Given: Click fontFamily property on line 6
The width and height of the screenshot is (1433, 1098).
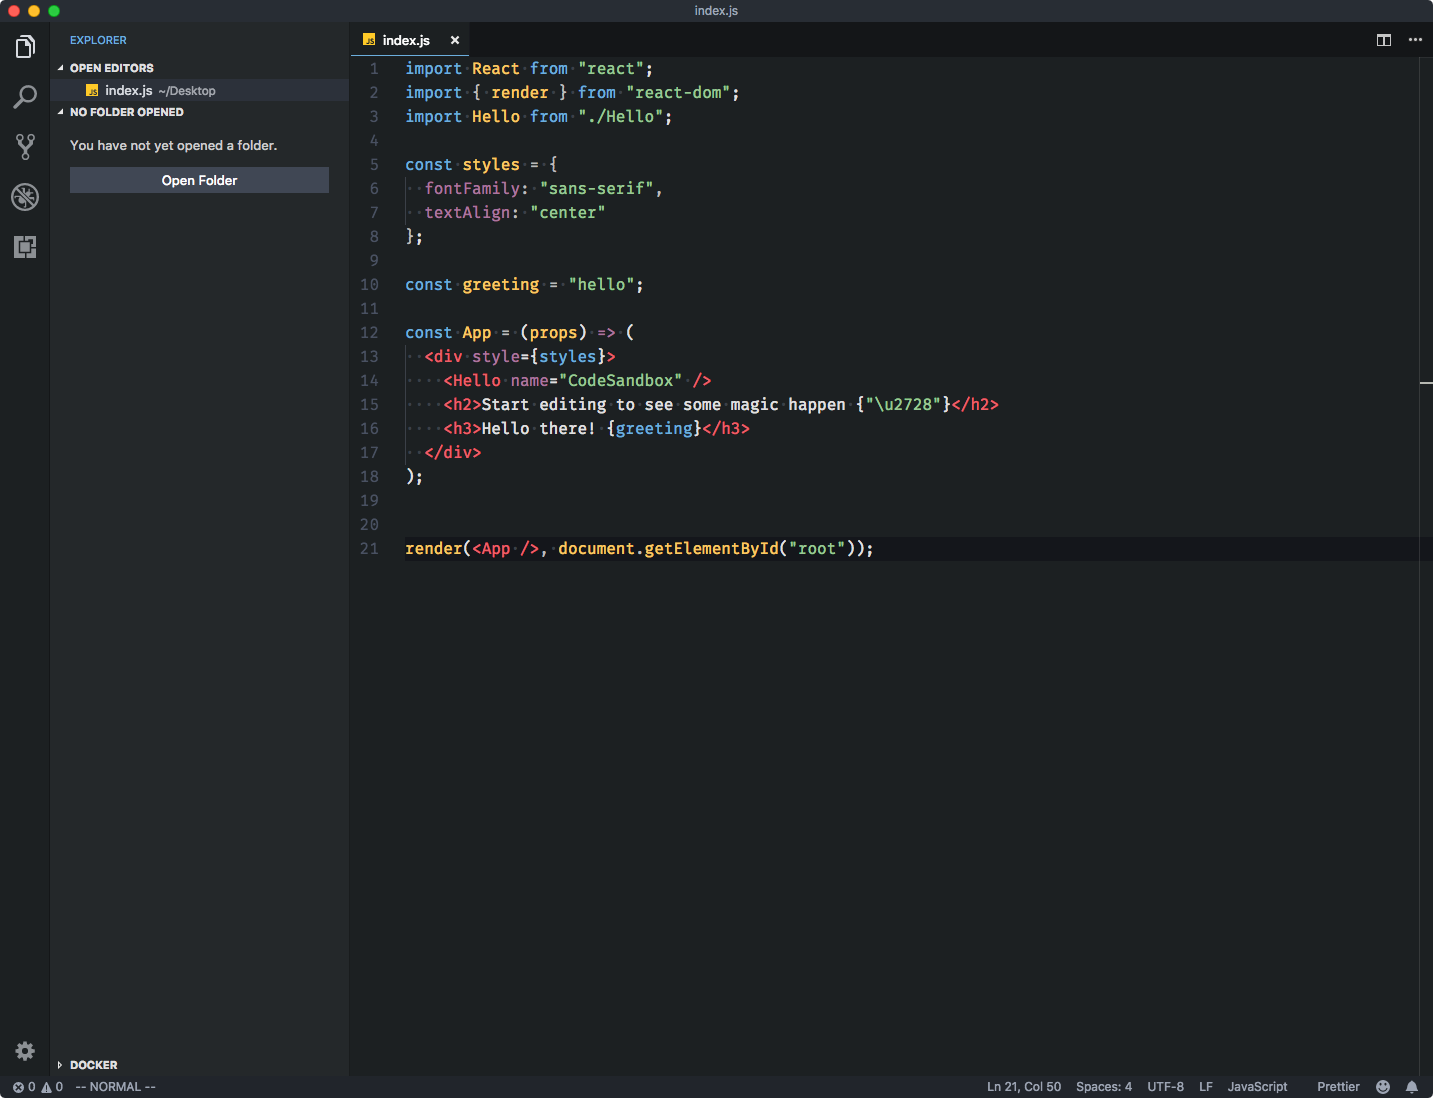Looking at the screenshot, I should coord(472,188).
